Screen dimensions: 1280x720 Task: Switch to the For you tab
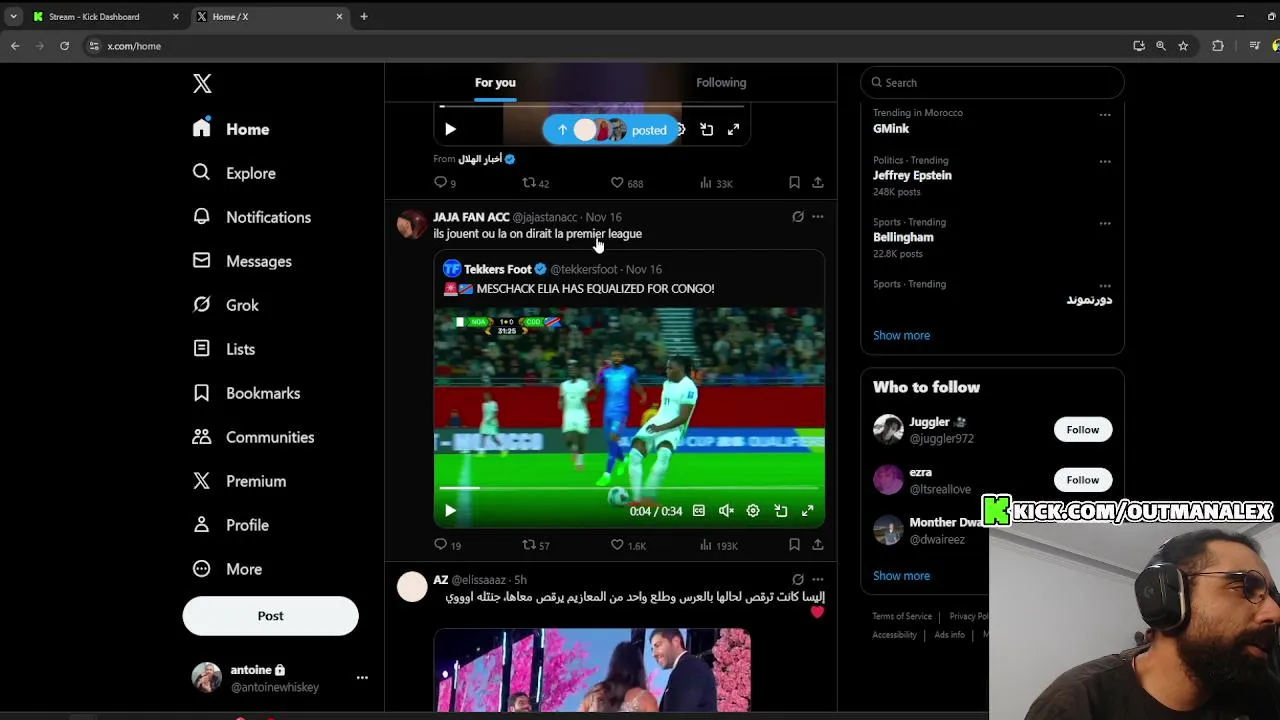point(495,83)
